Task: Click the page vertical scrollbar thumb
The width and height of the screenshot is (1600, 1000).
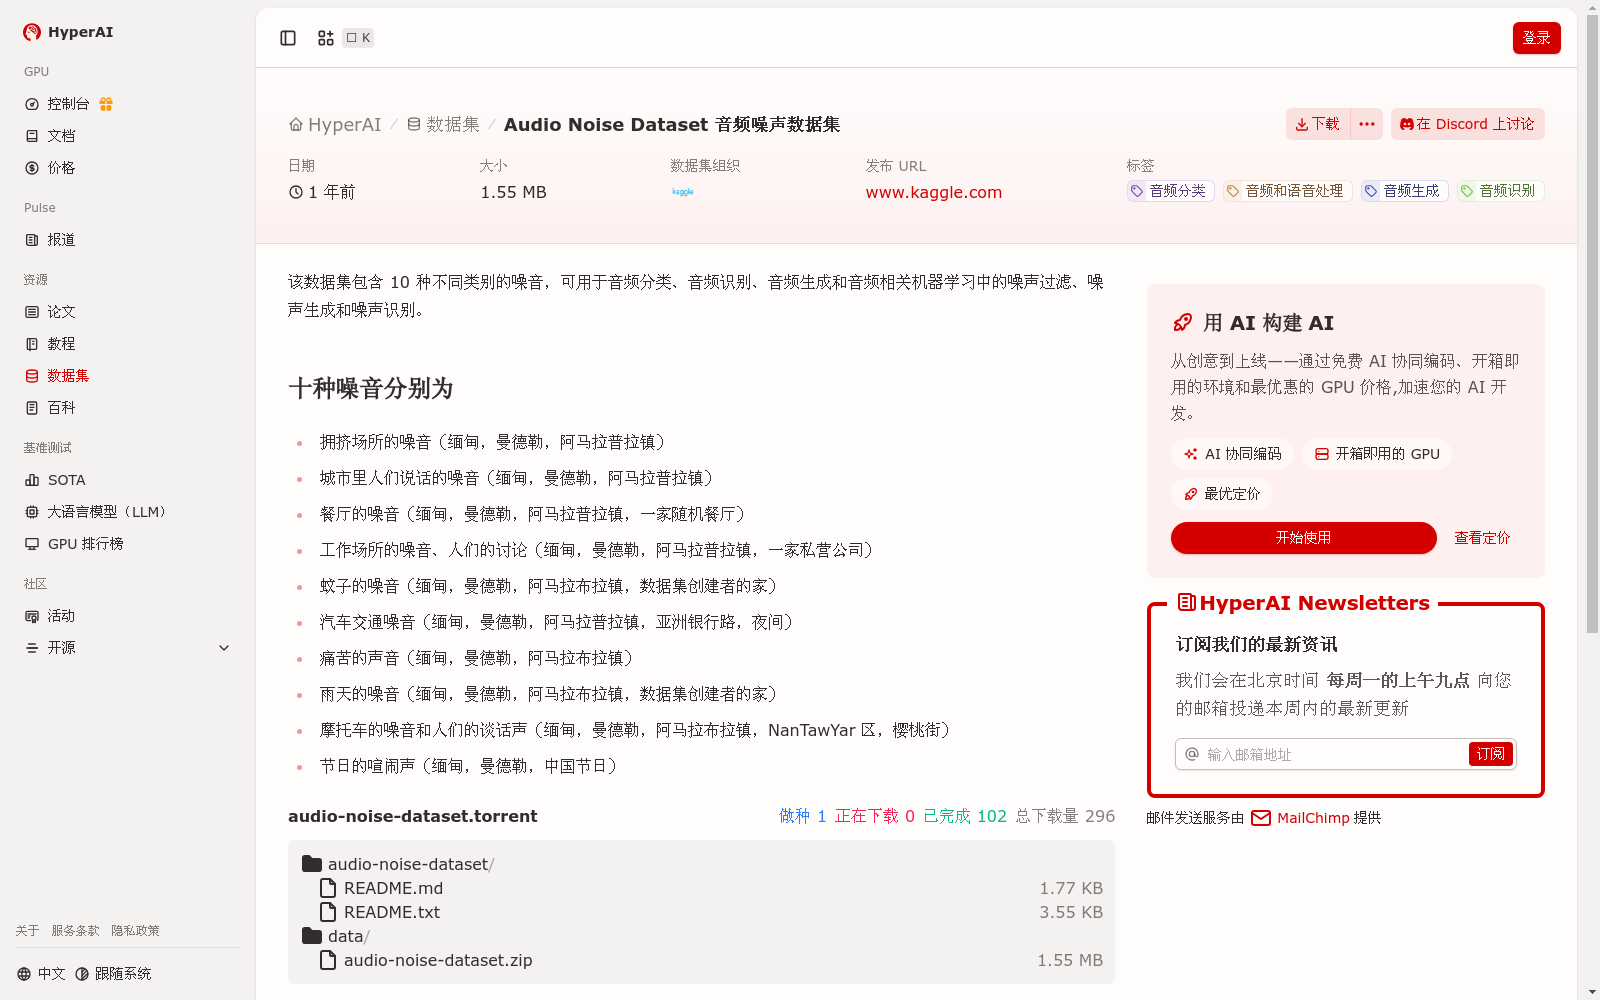Action: click(1592, 325)
